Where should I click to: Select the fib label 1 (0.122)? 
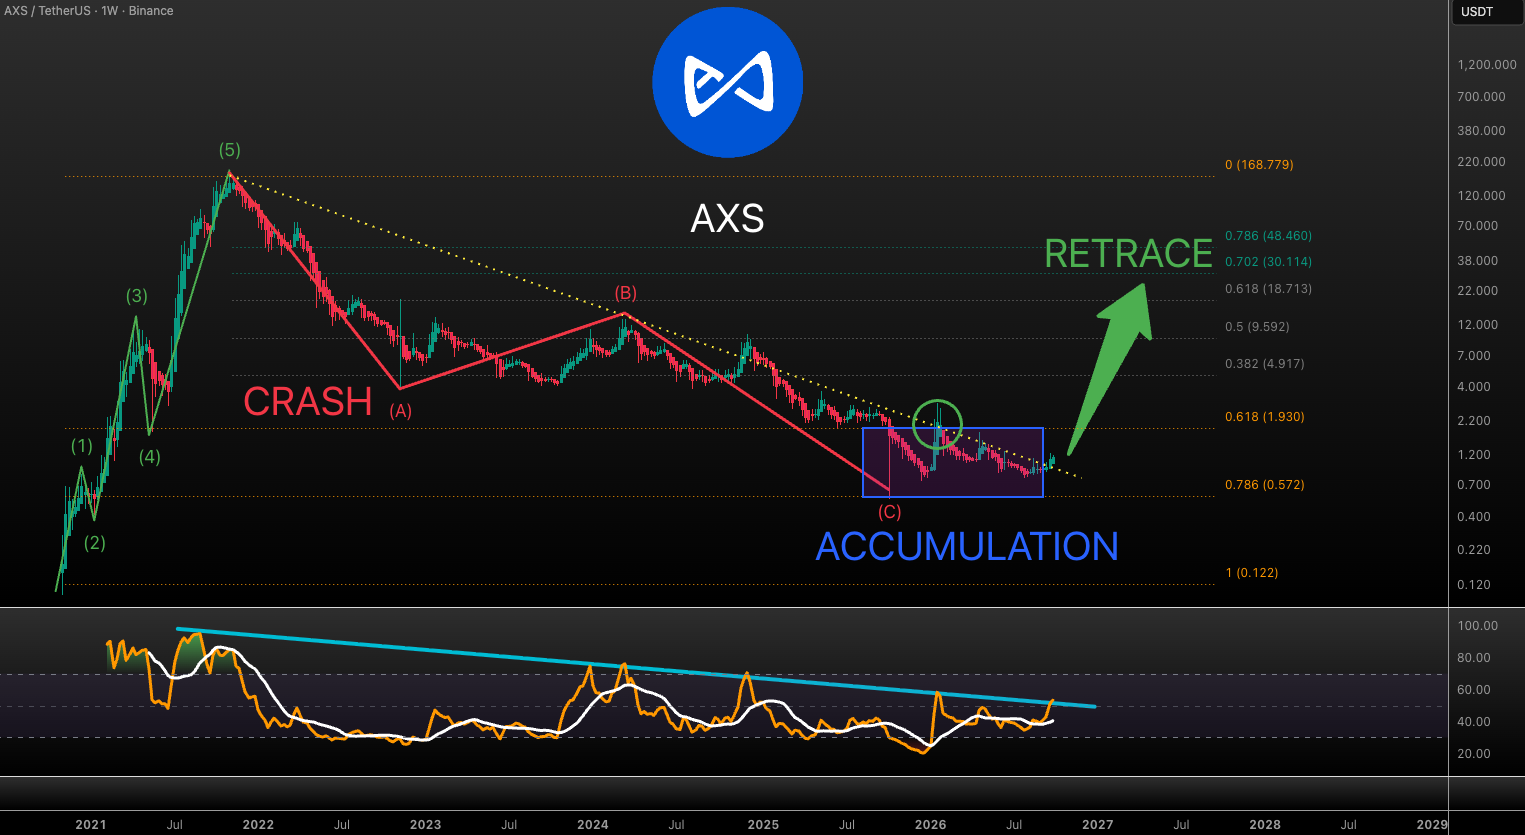pyautogui.click(x=1252, y=573)
